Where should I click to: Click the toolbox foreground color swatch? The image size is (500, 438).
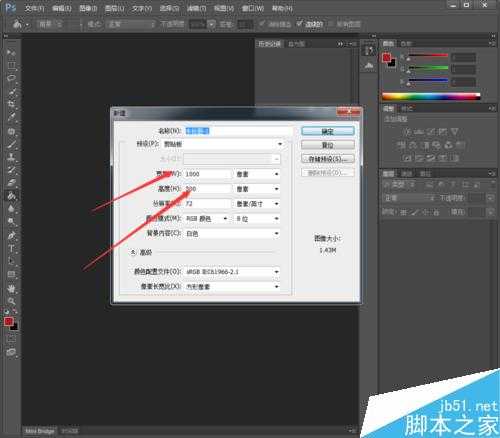click(x=8, y=321)
